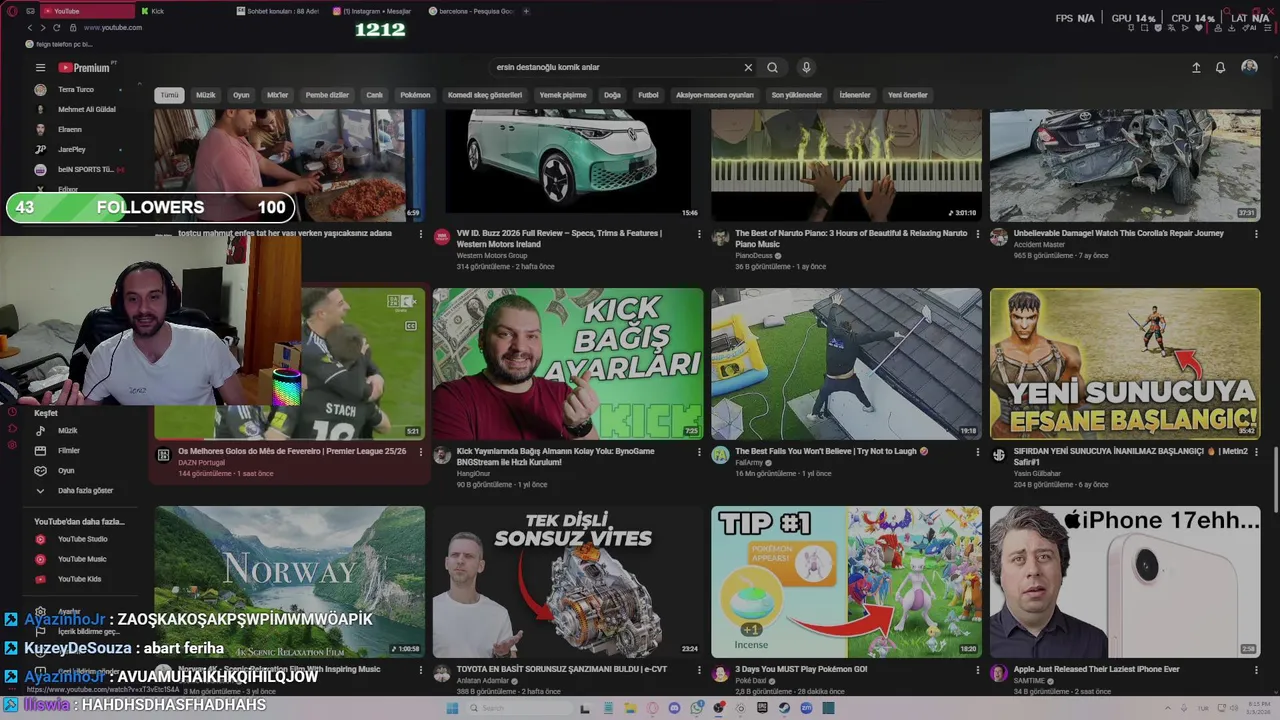Select the Canlı filter chip

click(x=374, y=95)
